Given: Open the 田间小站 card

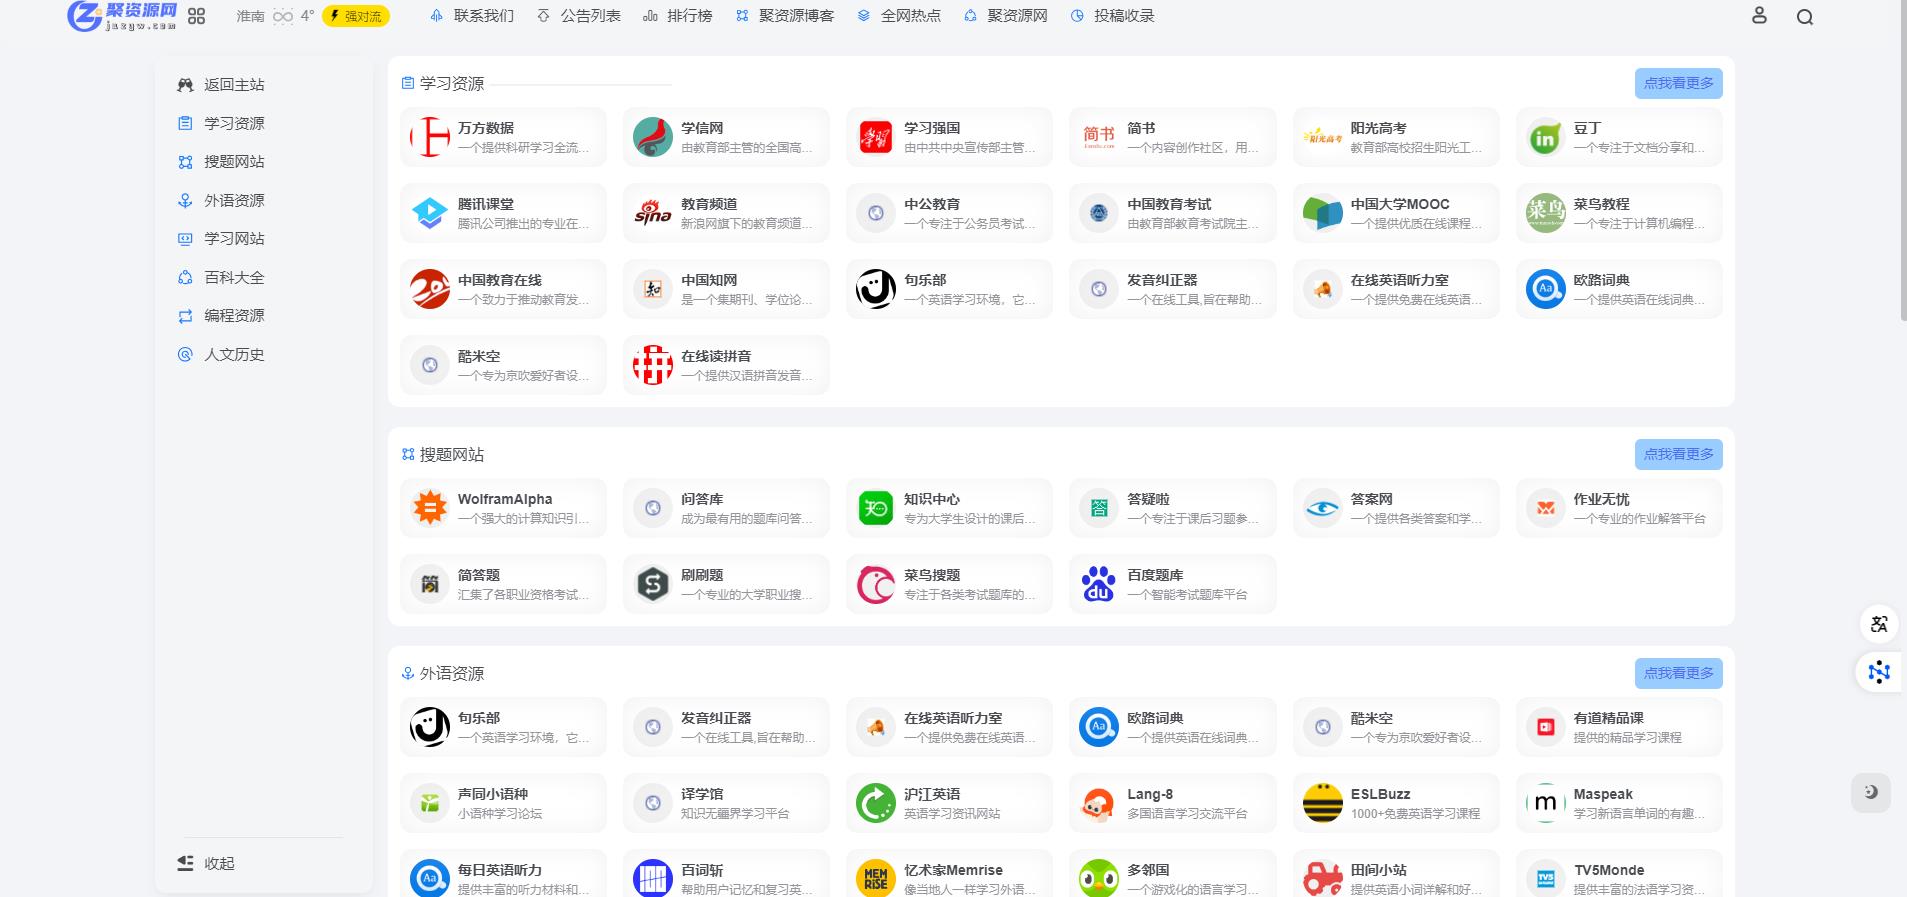Looking at the screenshot, I should pos(1396,873).
